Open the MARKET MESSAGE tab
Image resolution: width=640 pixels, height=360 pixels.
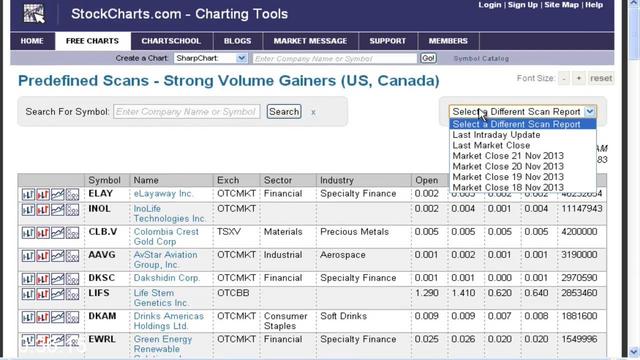[x=310, y=41]
